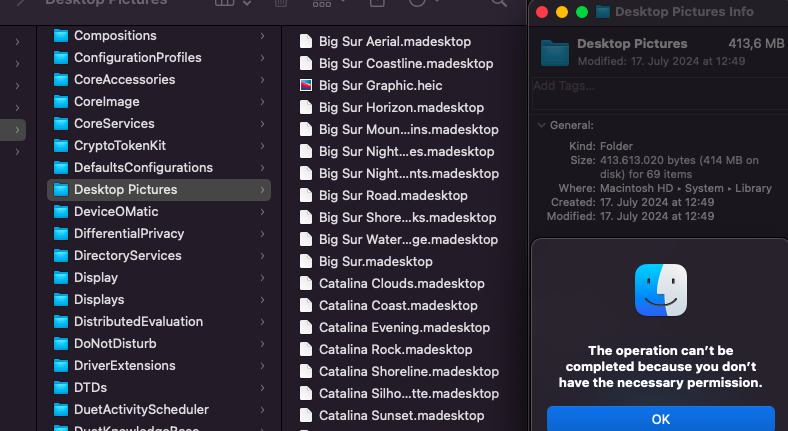
Task: Click the Big Sur Graphic.heic image icon
Action: (x=306, y=85)
